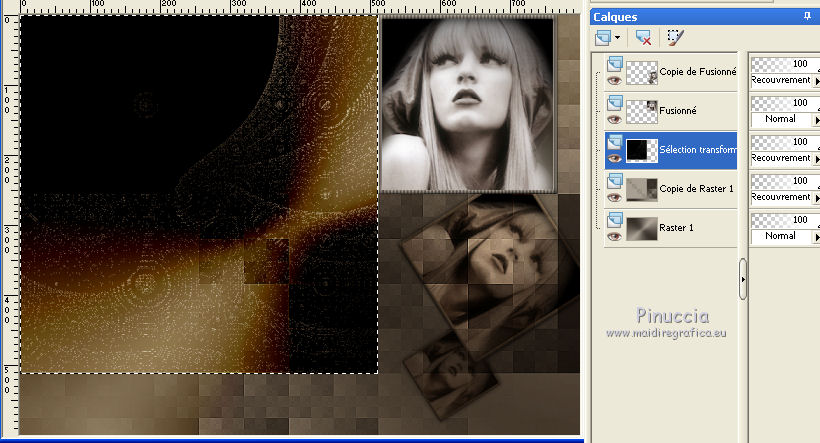Adjust opacity slider of Fusionné layer
This screenshot has width=820, height=443.
pyautogui.click(x=784, y=103)
